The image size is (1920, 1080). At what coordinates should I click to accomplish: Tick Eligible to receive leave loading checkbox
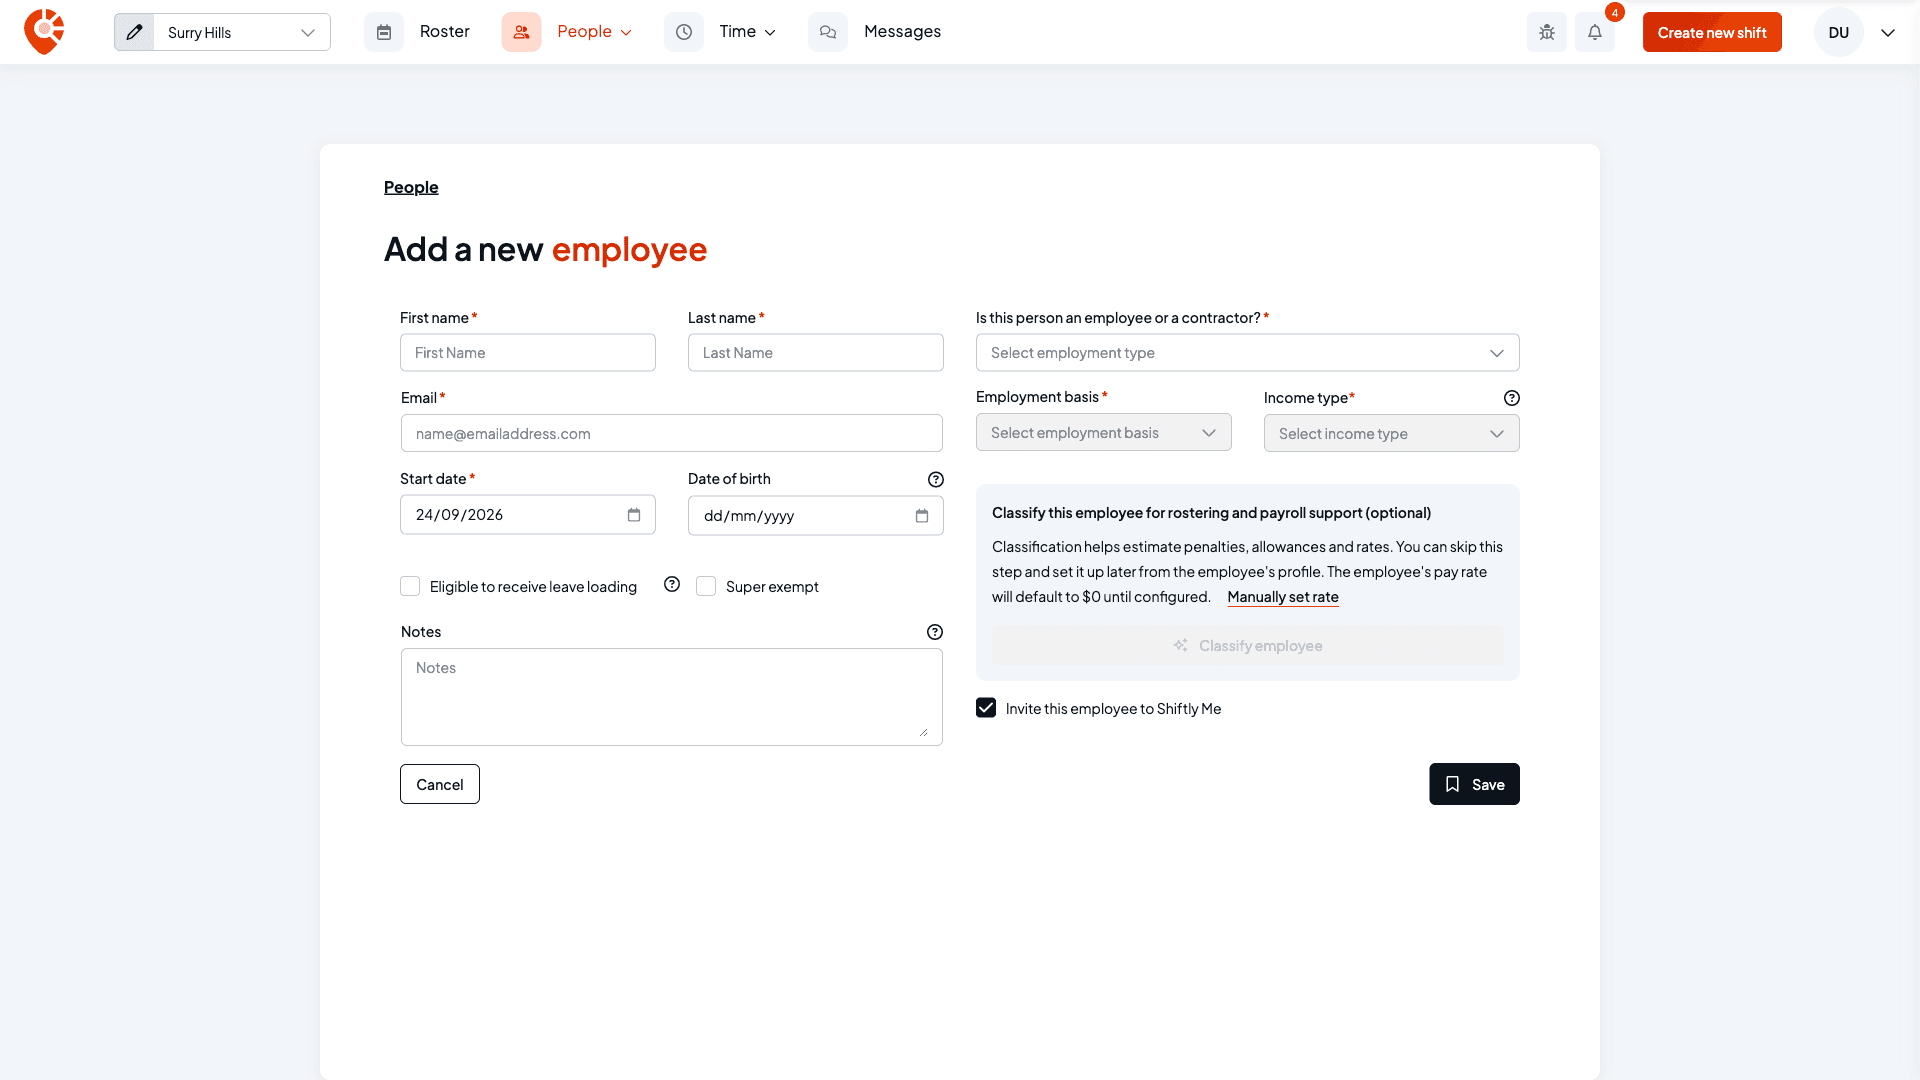(410, 586)
